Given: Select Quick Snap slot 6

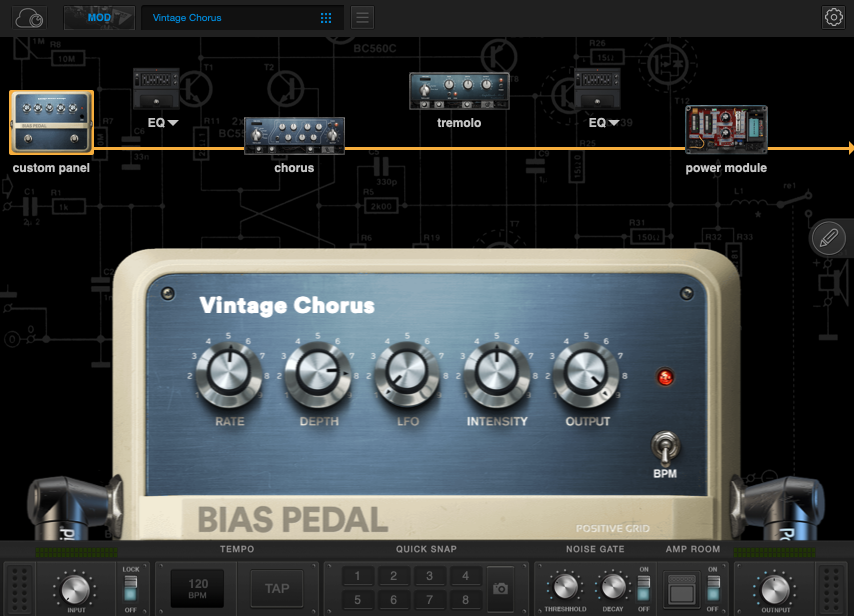Looking at the screenshot, I should [393, 600].
